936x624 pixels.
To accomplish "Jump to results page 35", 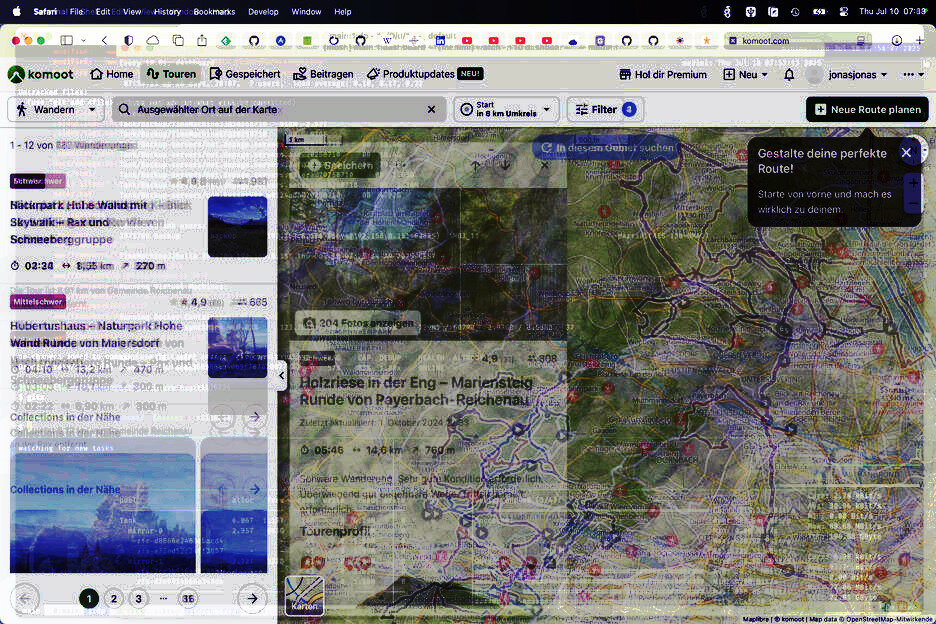I will coord(188,598).
